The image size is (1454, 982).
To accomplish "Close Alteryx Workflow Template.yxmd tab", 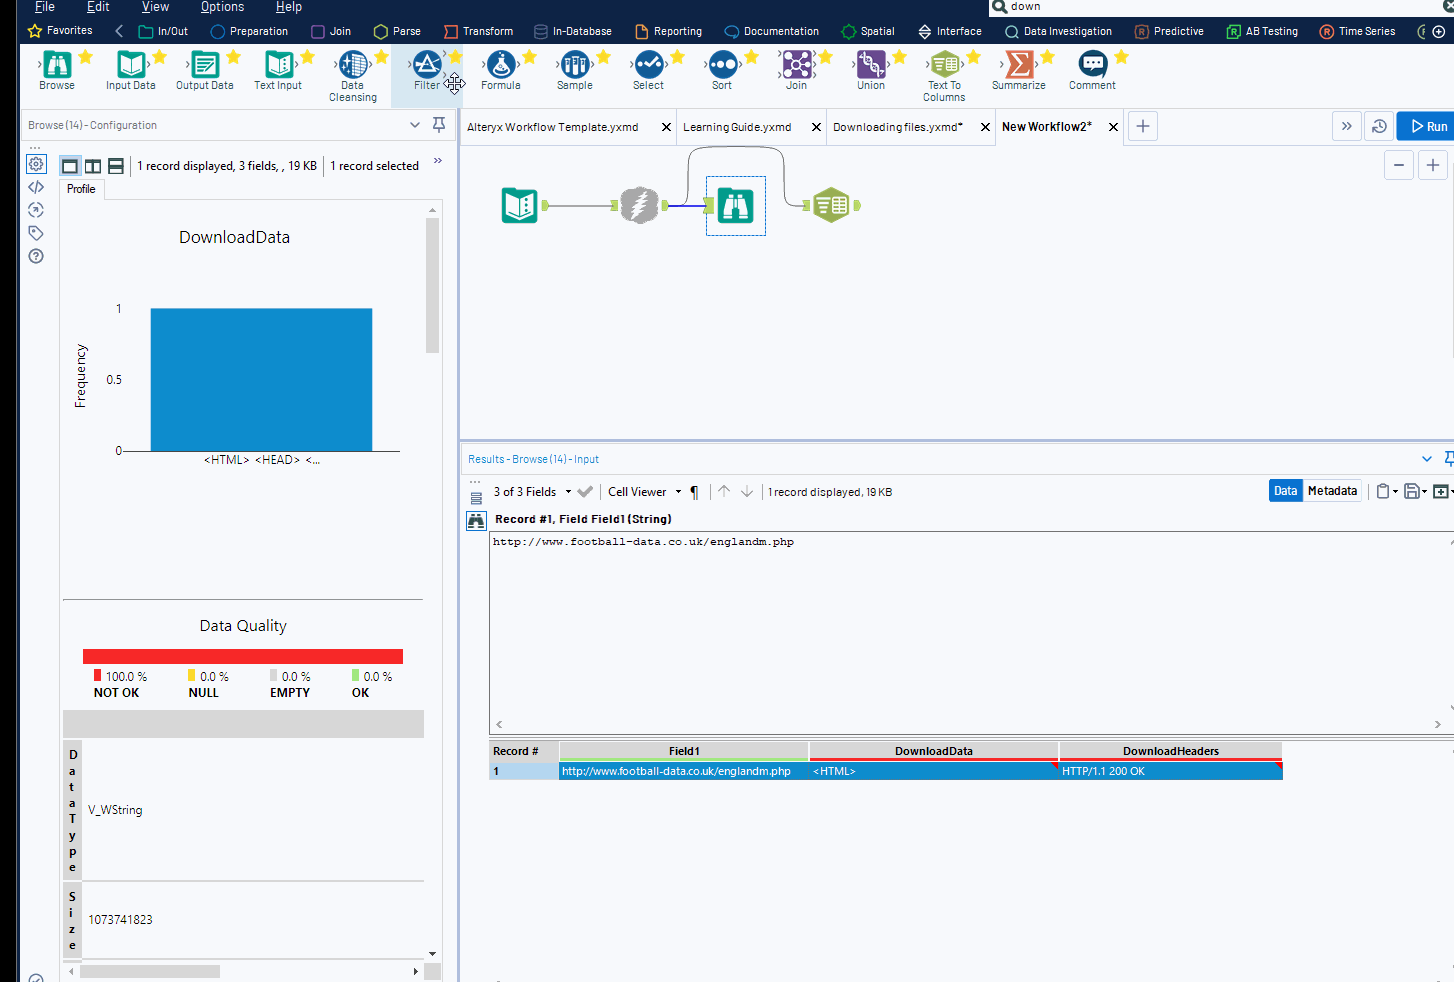I will (666, 127).
